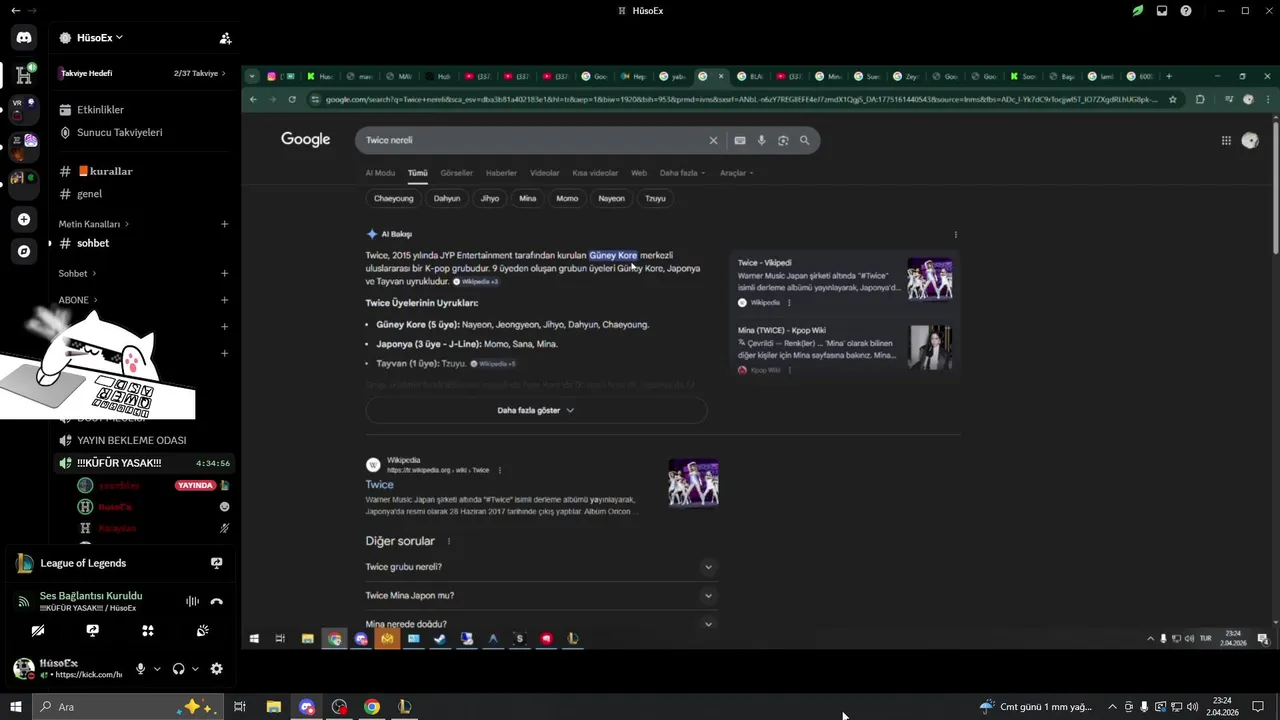Image resolution: width=1280 pixels, height=720 pixels.
Task: Select the Tzuyu filter chip
Action: coord(655,198)
